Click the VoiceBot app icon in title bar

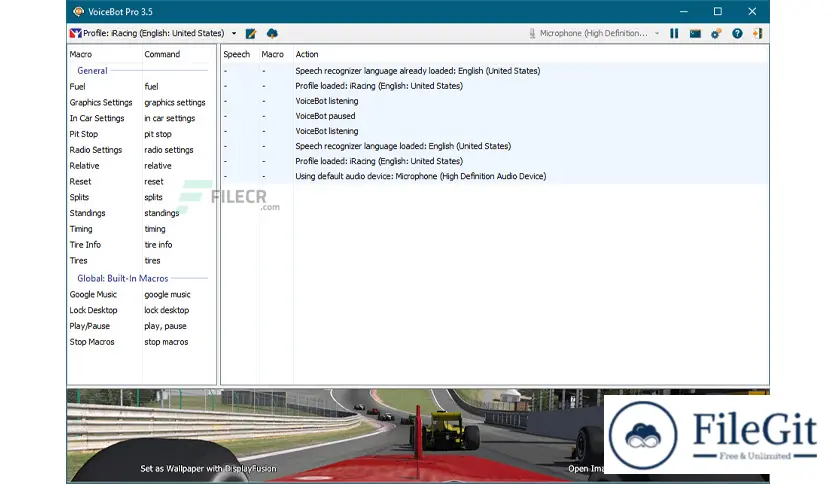click(78, 11)
